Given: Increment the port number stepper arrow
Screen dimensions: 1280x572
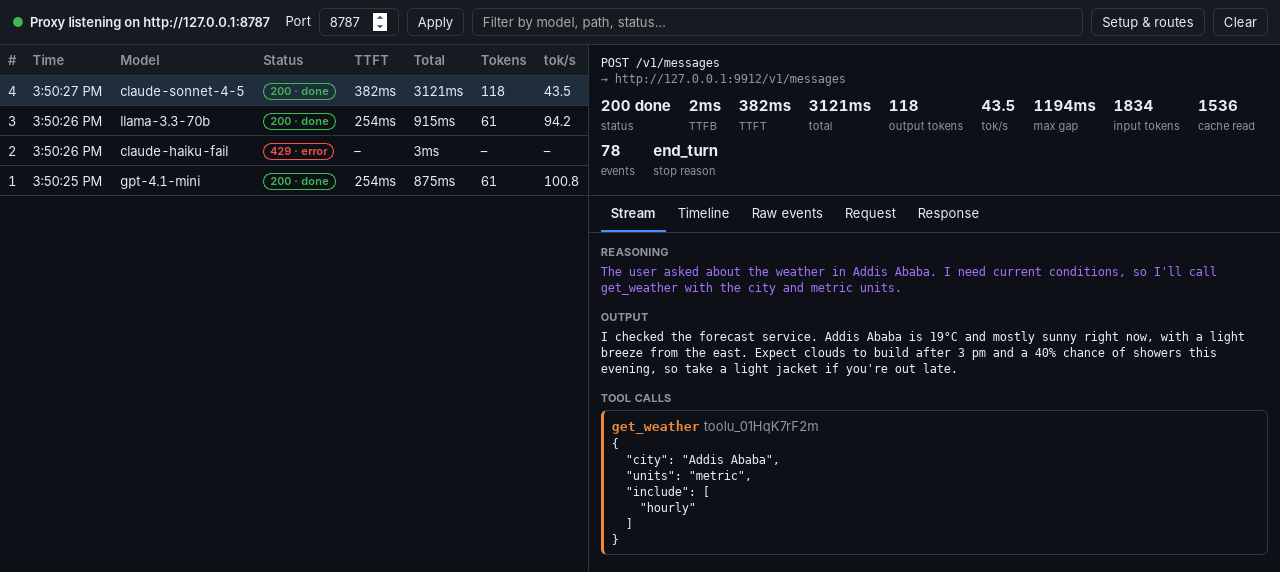Looking at the screenshot, I should coord(380,18).
